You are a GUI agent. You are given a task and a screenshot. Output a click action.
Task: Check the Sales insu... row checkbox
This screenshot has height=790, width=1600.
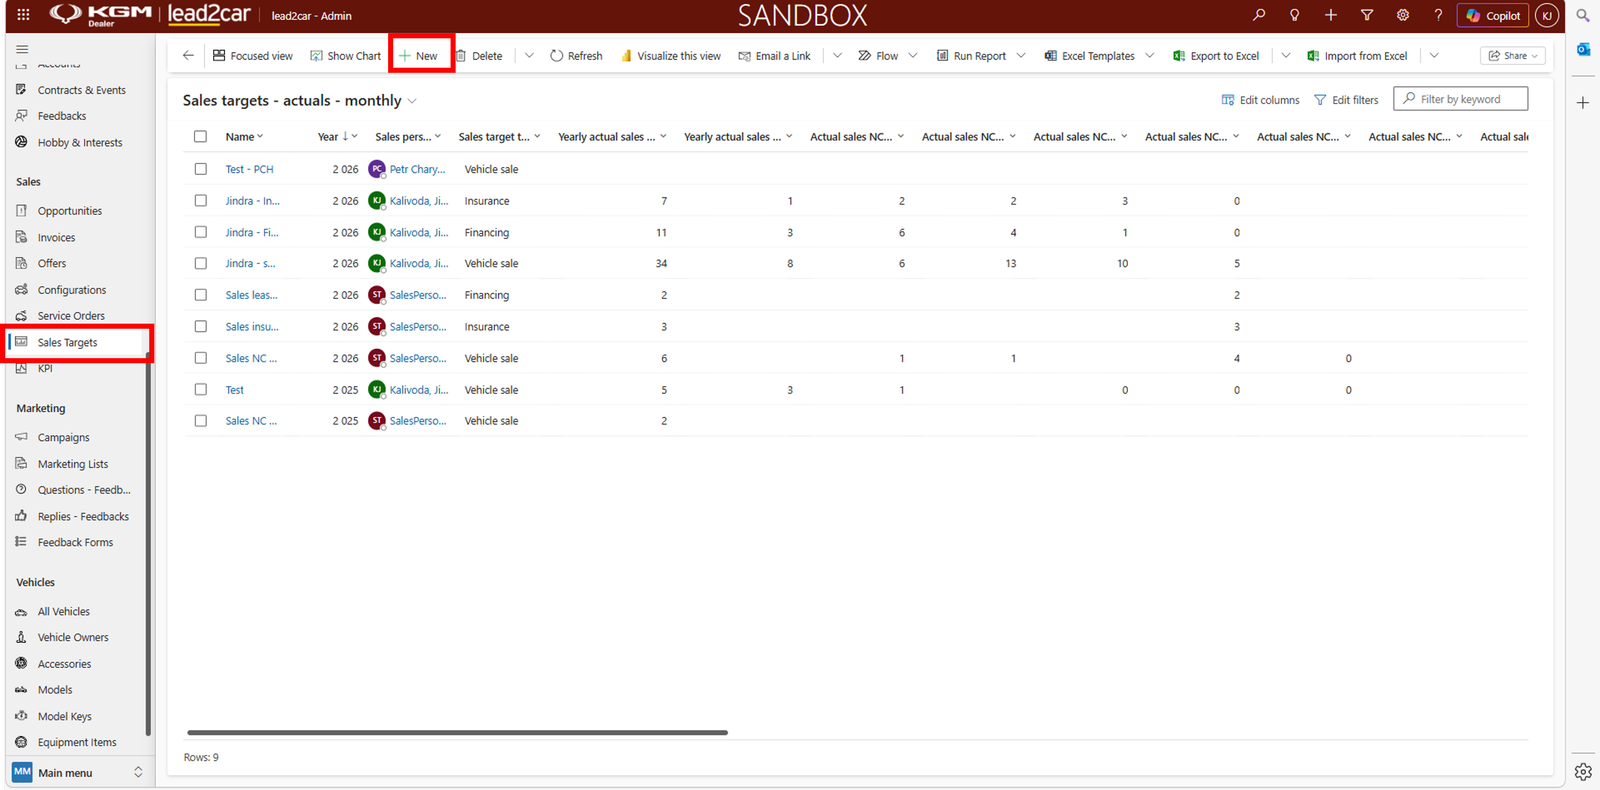[x=201, y=327]
